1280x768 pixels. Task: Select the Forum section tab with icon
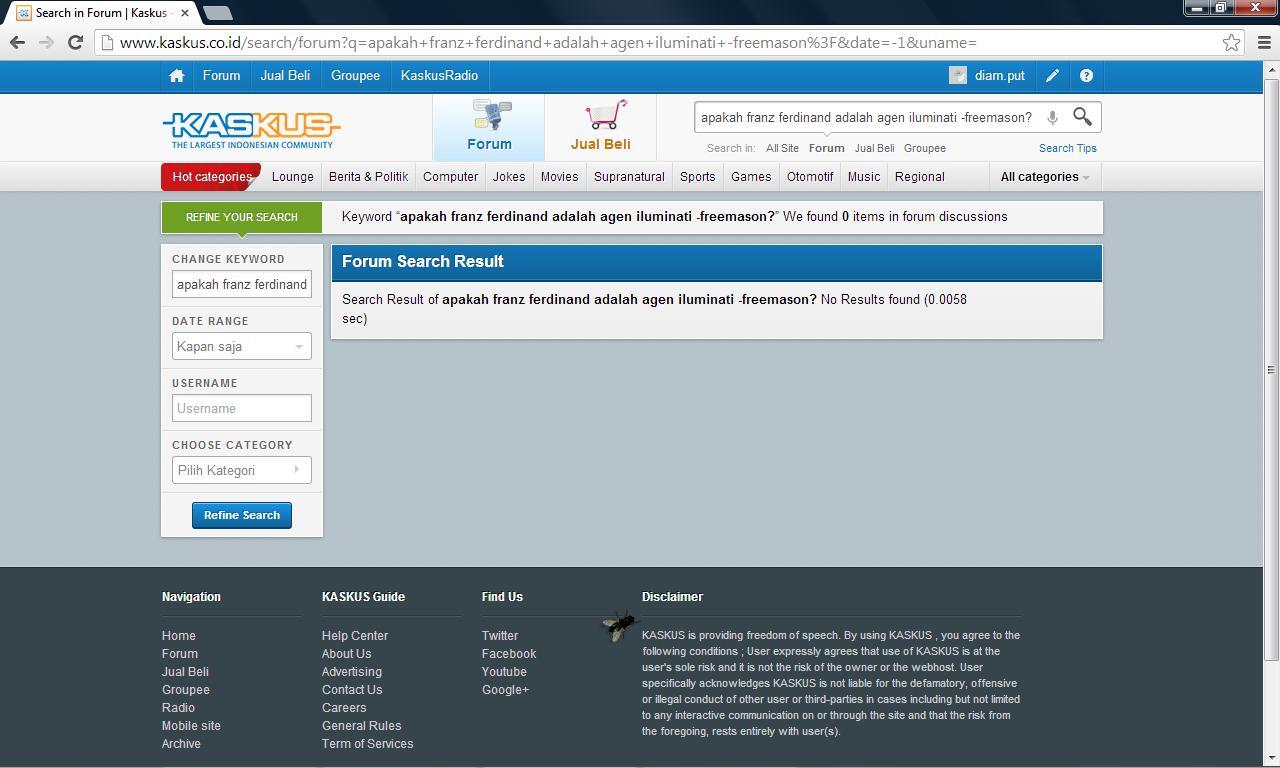tap(489, 127)
